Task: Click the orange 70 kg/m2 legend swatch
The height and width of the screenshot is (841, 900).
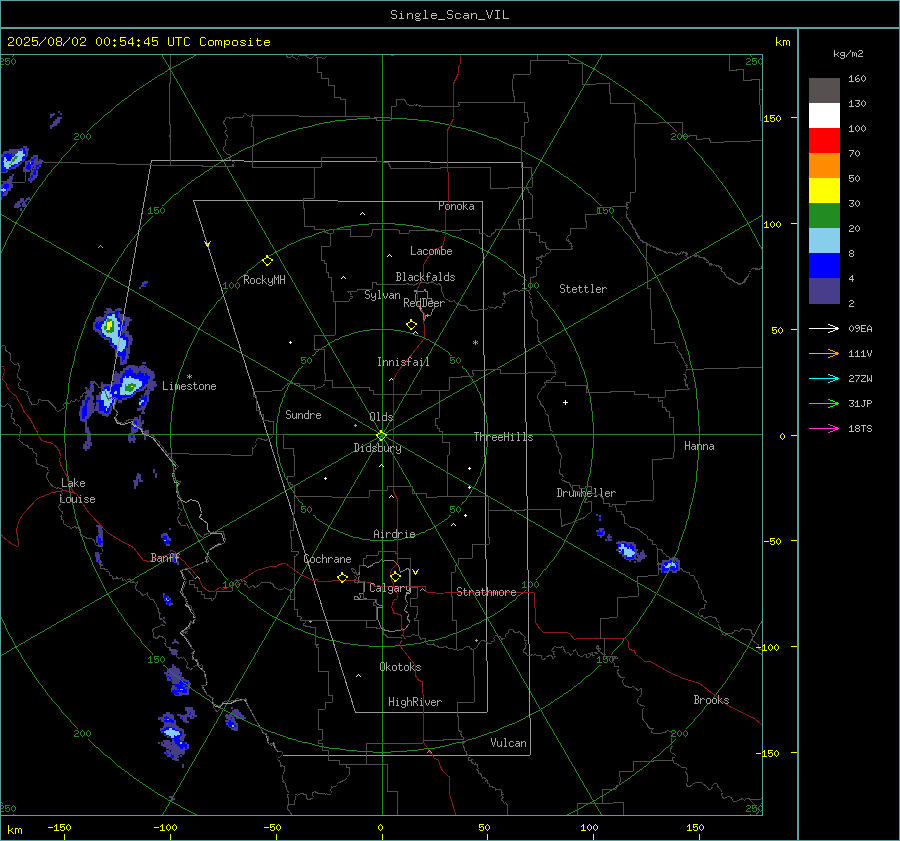Action: [x=824, y=165]
